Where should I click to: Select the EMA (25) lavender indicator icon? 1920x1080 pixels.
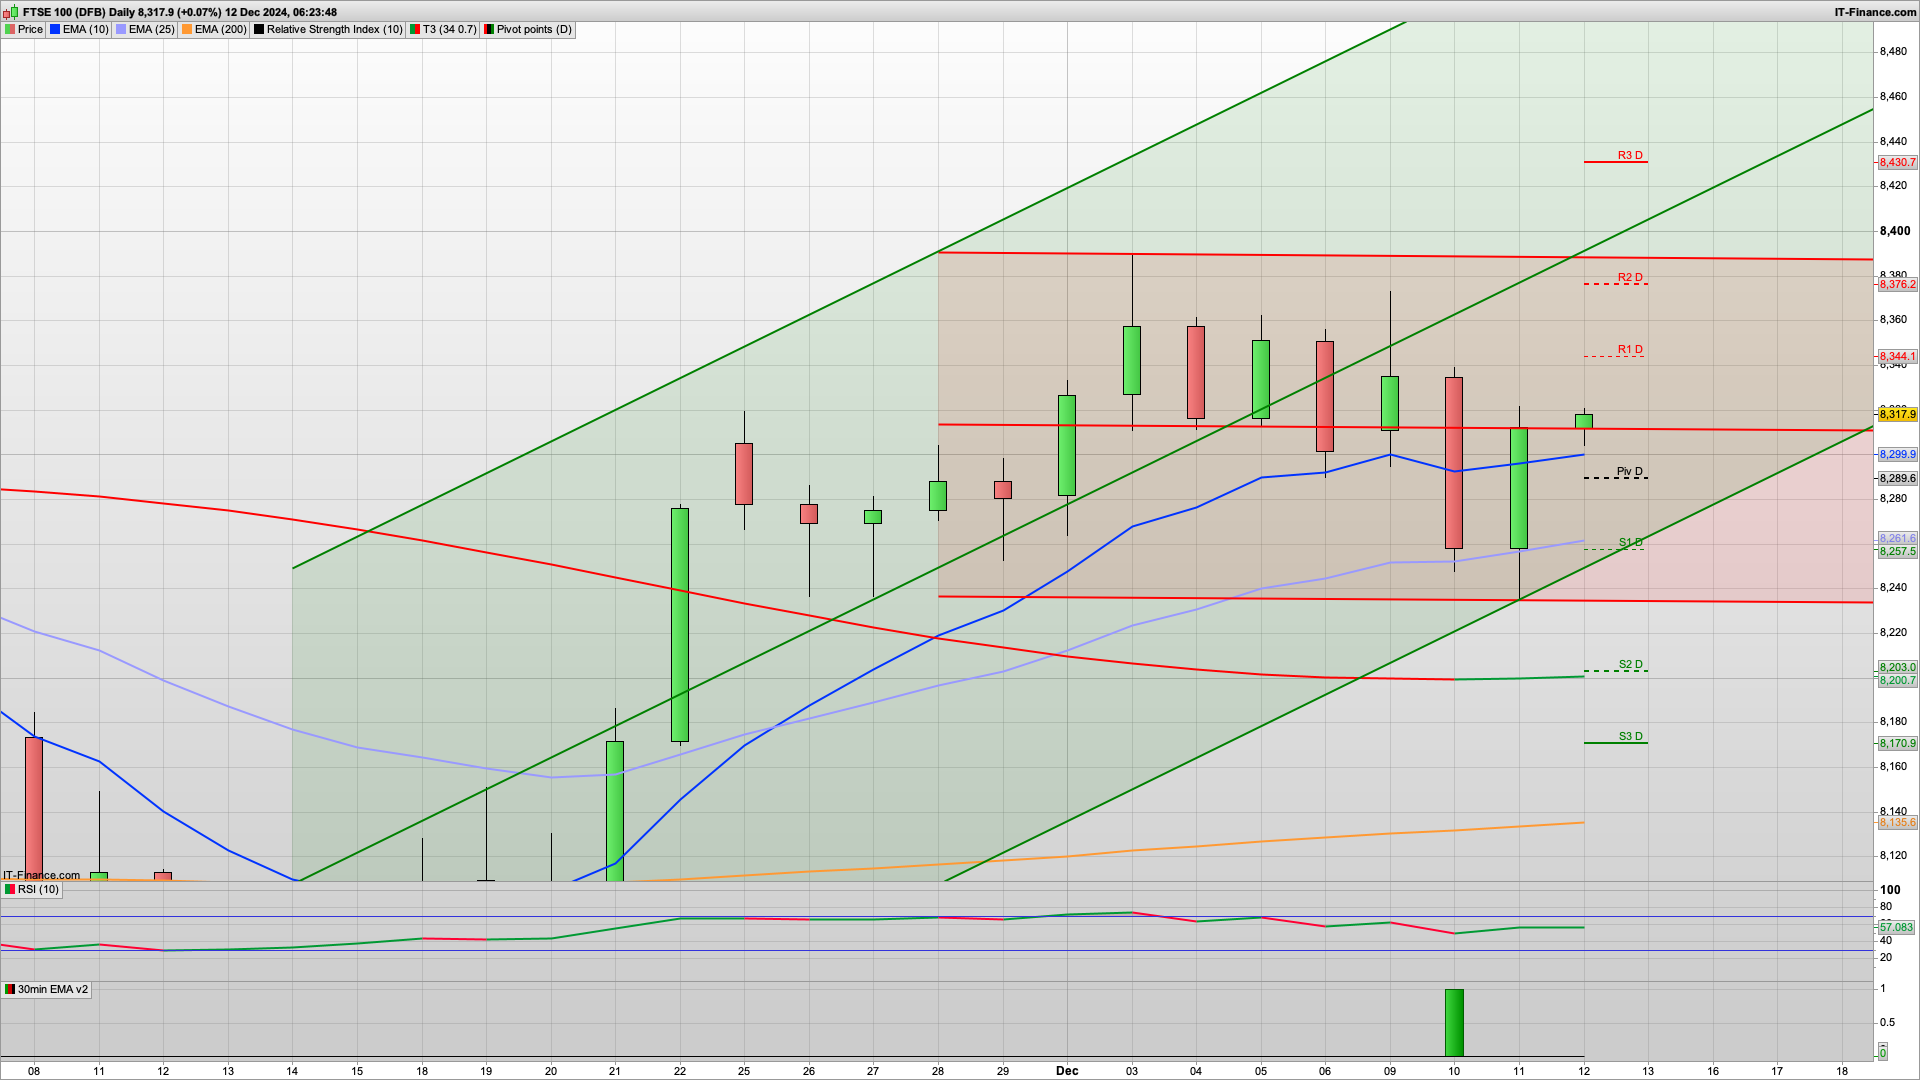[120, 29]
